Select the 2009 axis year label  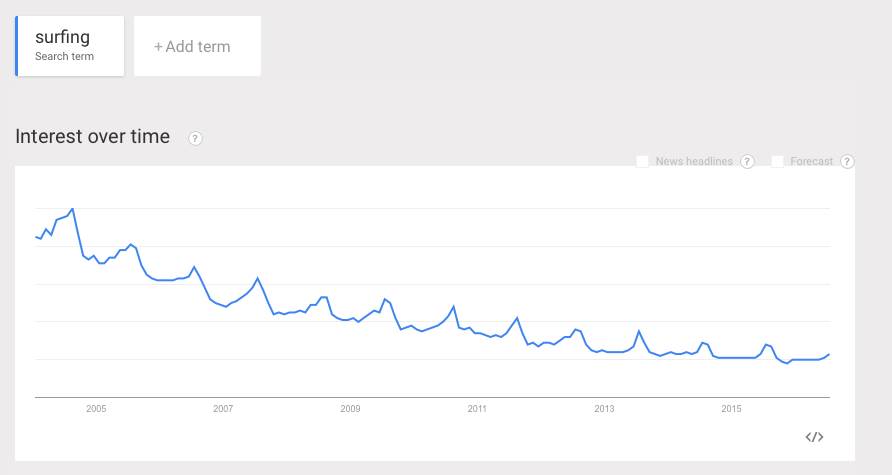click(x=350, y=408)
